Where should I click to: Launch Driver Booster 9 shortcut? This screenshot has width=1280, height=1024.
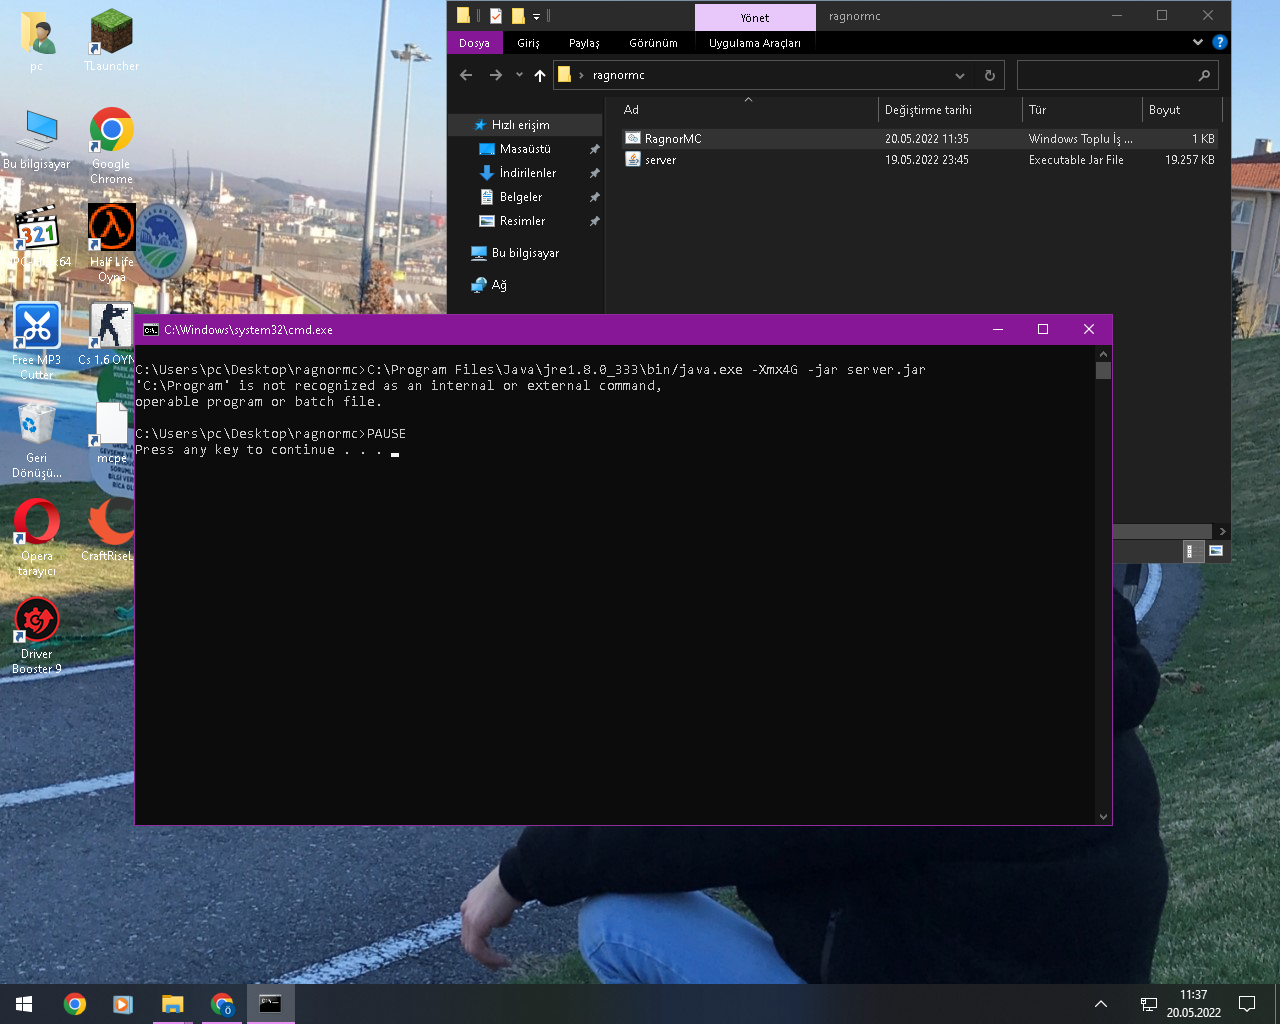[37, 635]
